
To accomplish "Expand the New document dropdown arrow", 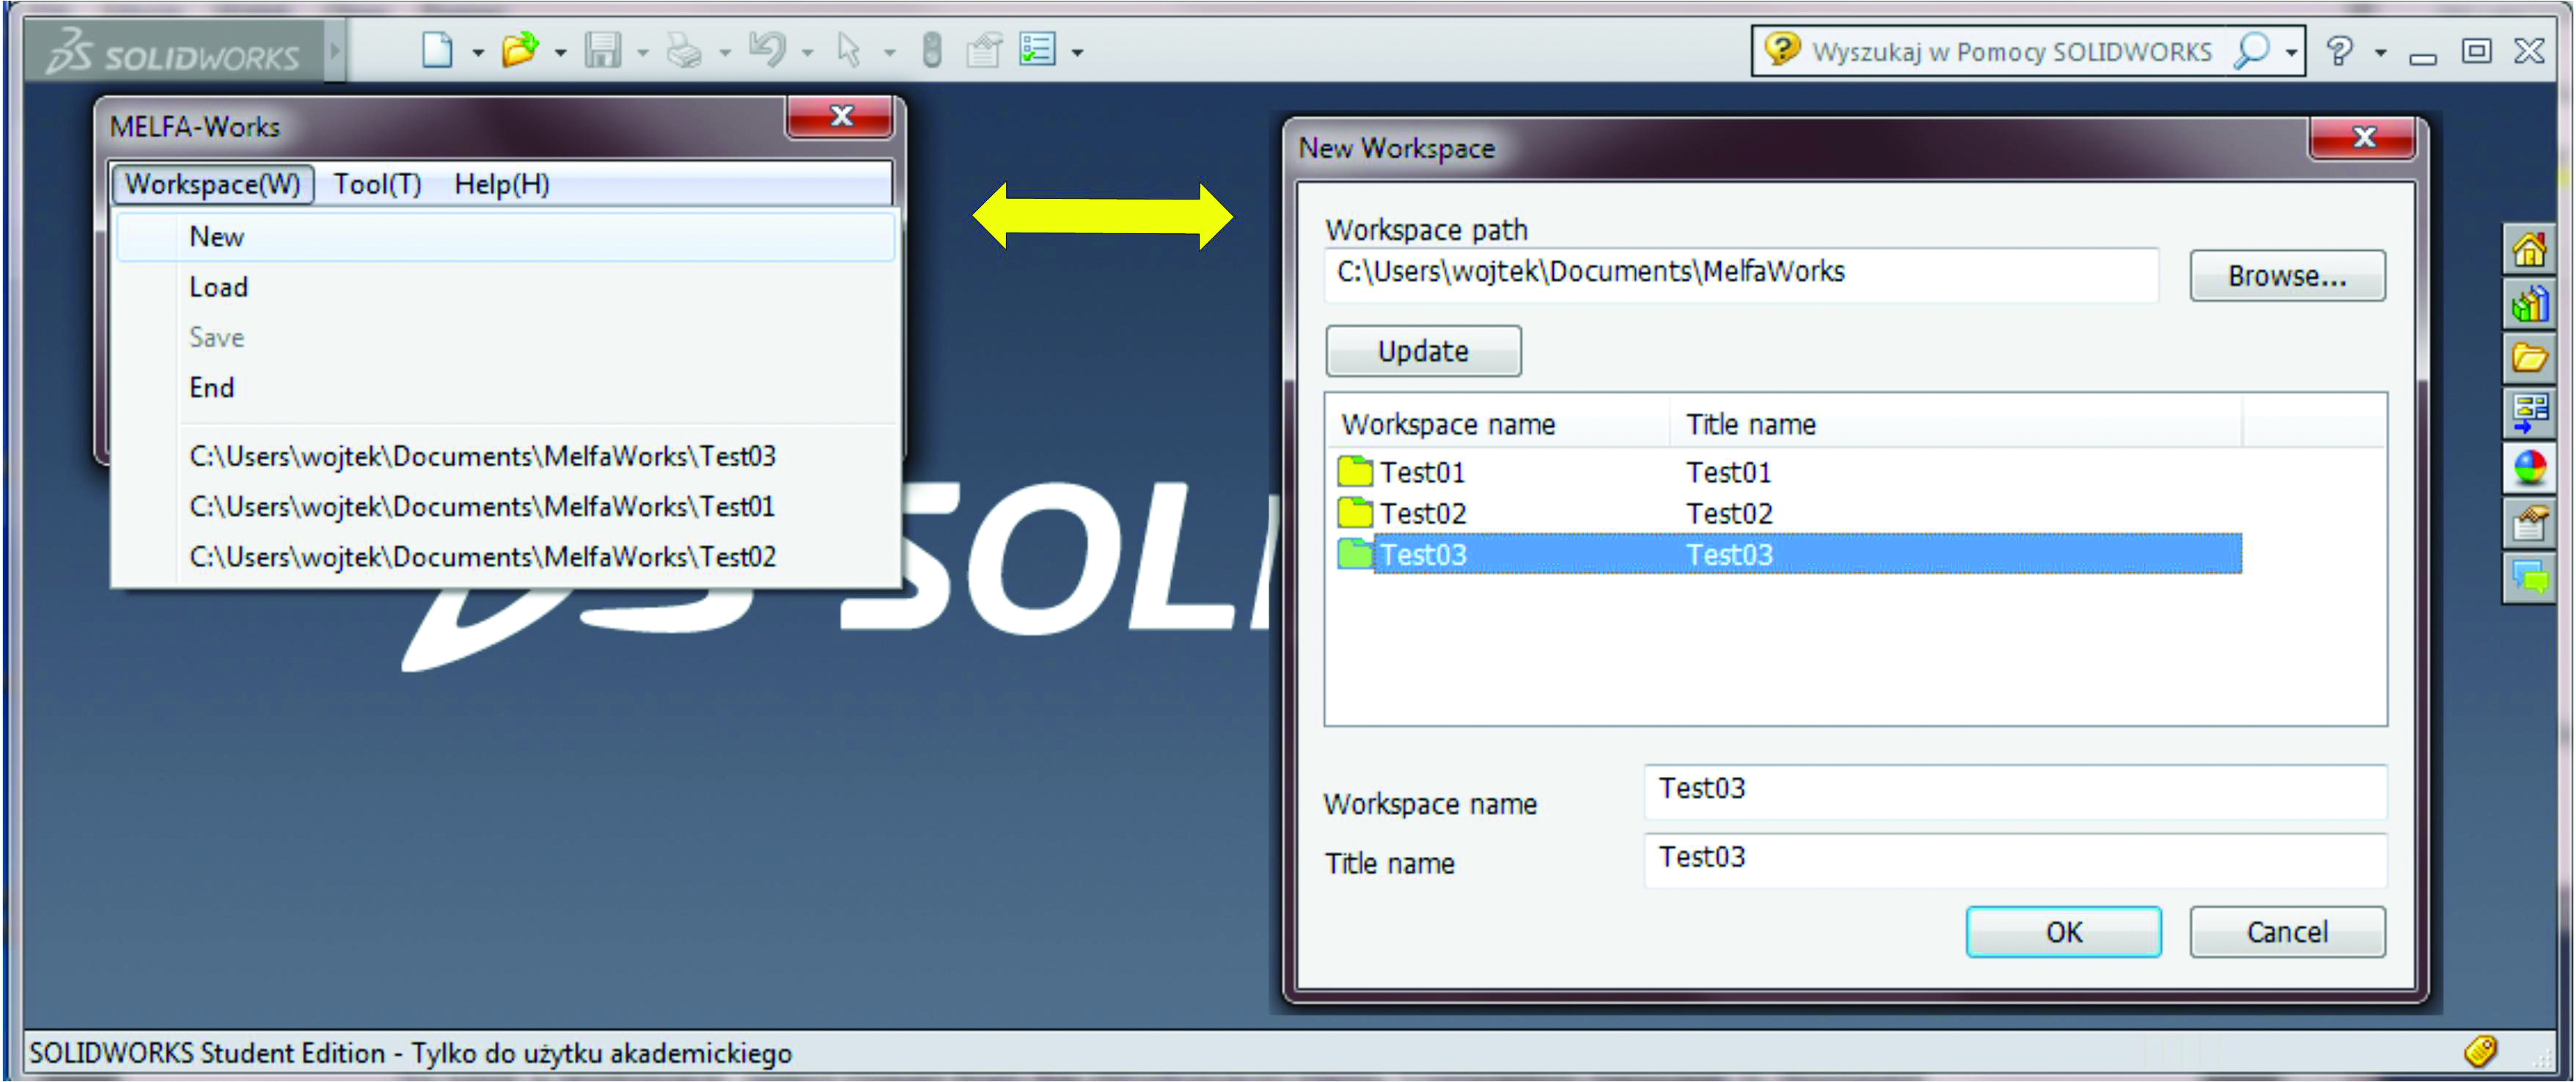I will pyautogui.click(x=478, y=53).
